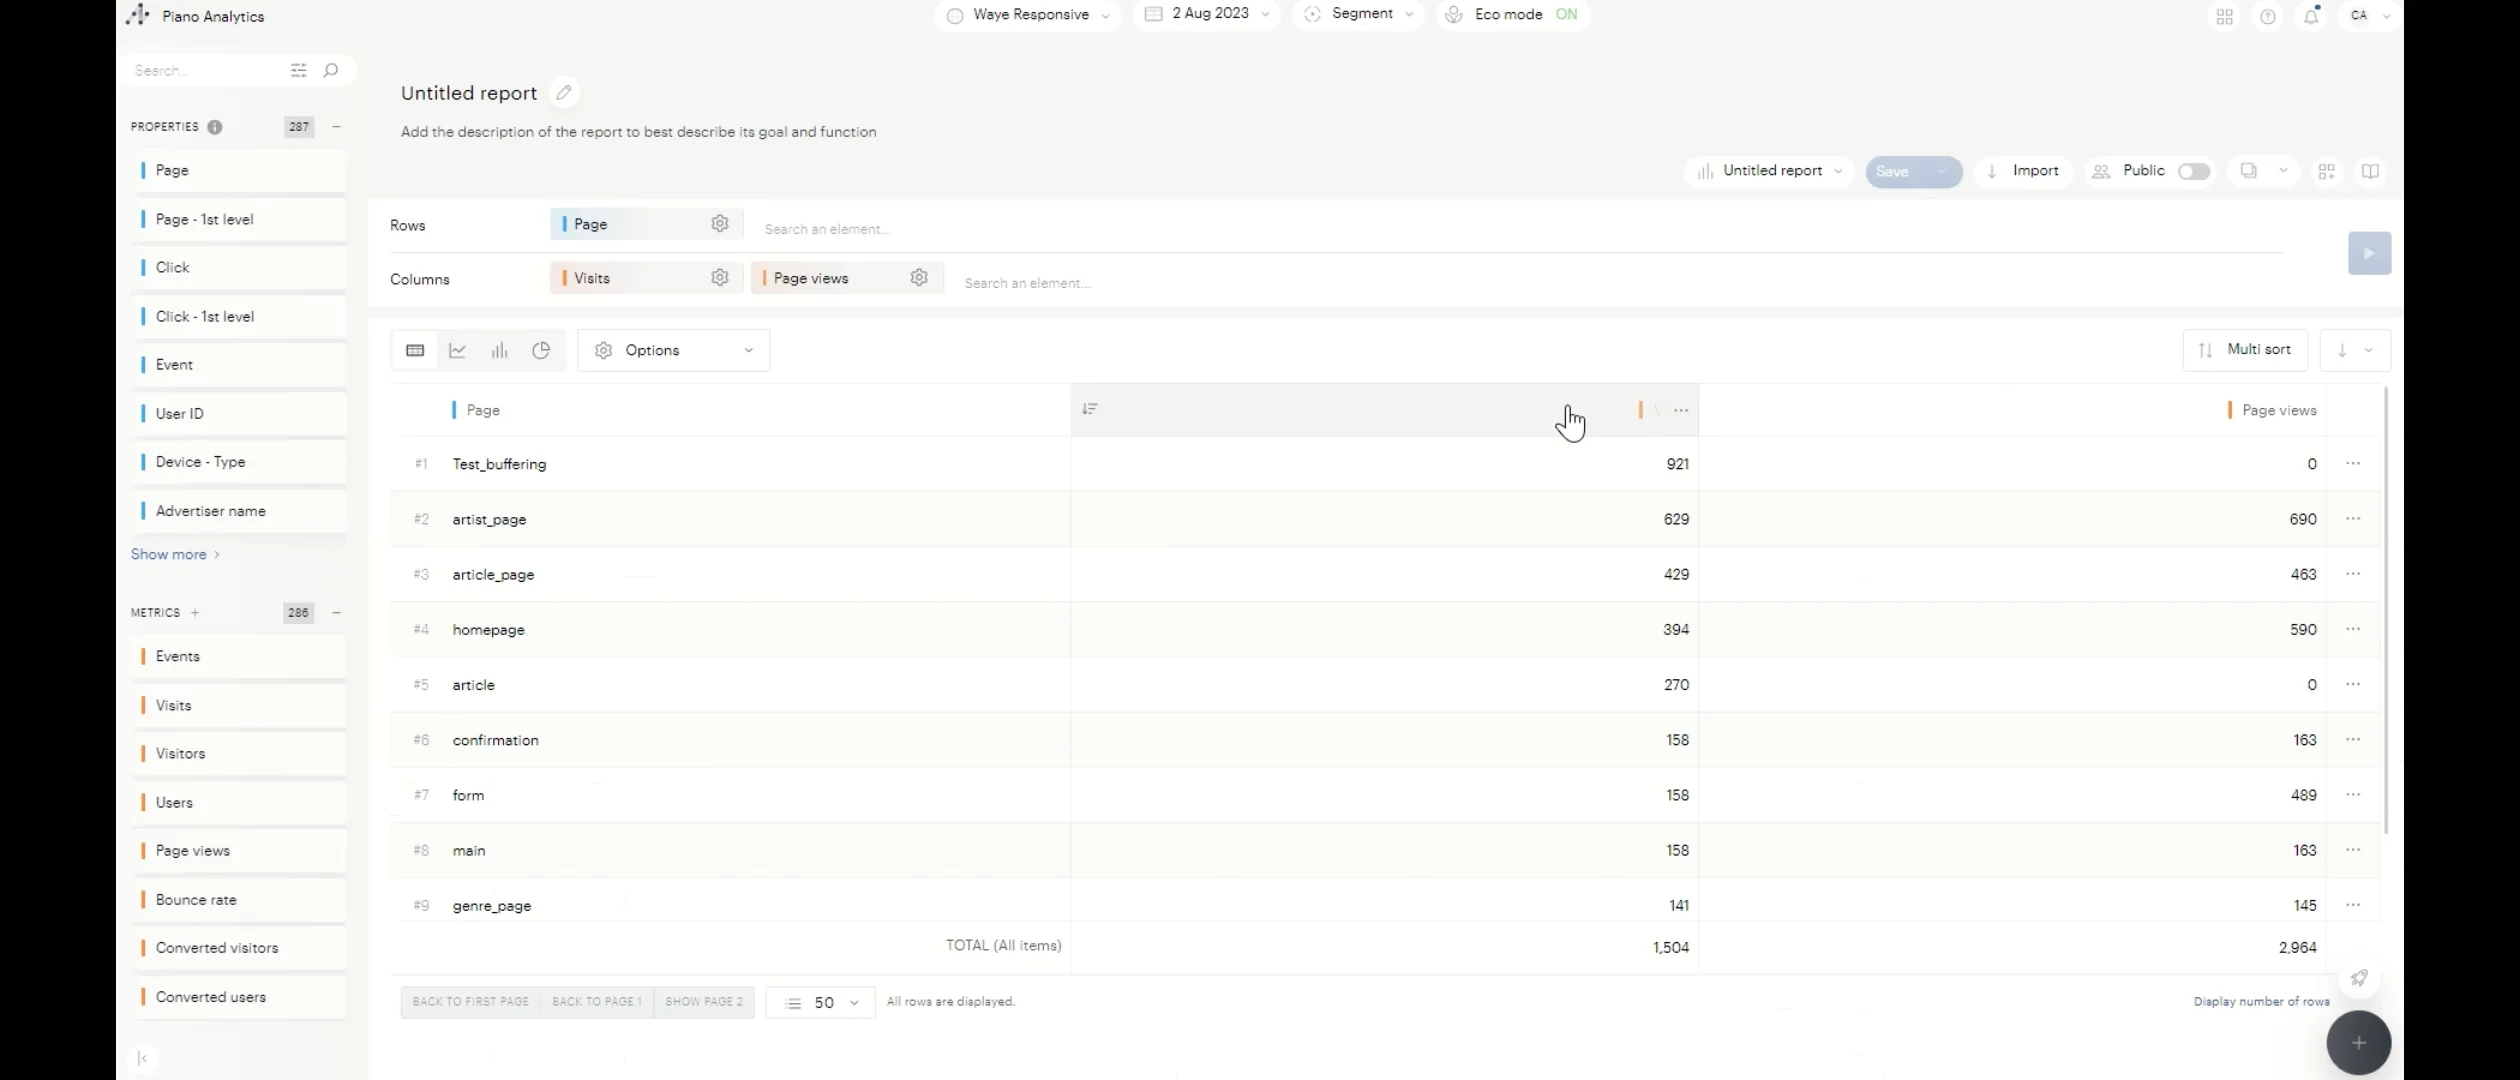Viewport: 2520px width, 1080px height.
Task: Select Converted visitors metric
Action: [x=239, y=948]
